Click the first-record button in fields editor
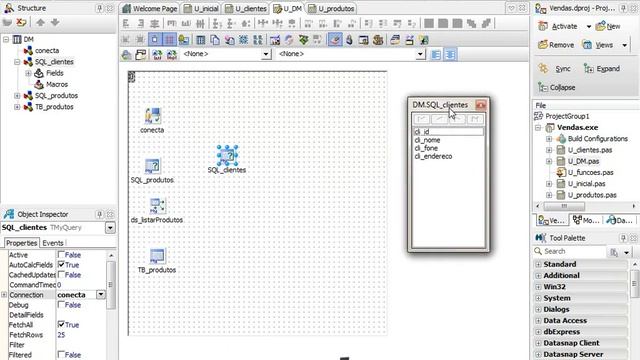 tap(422, 119)
